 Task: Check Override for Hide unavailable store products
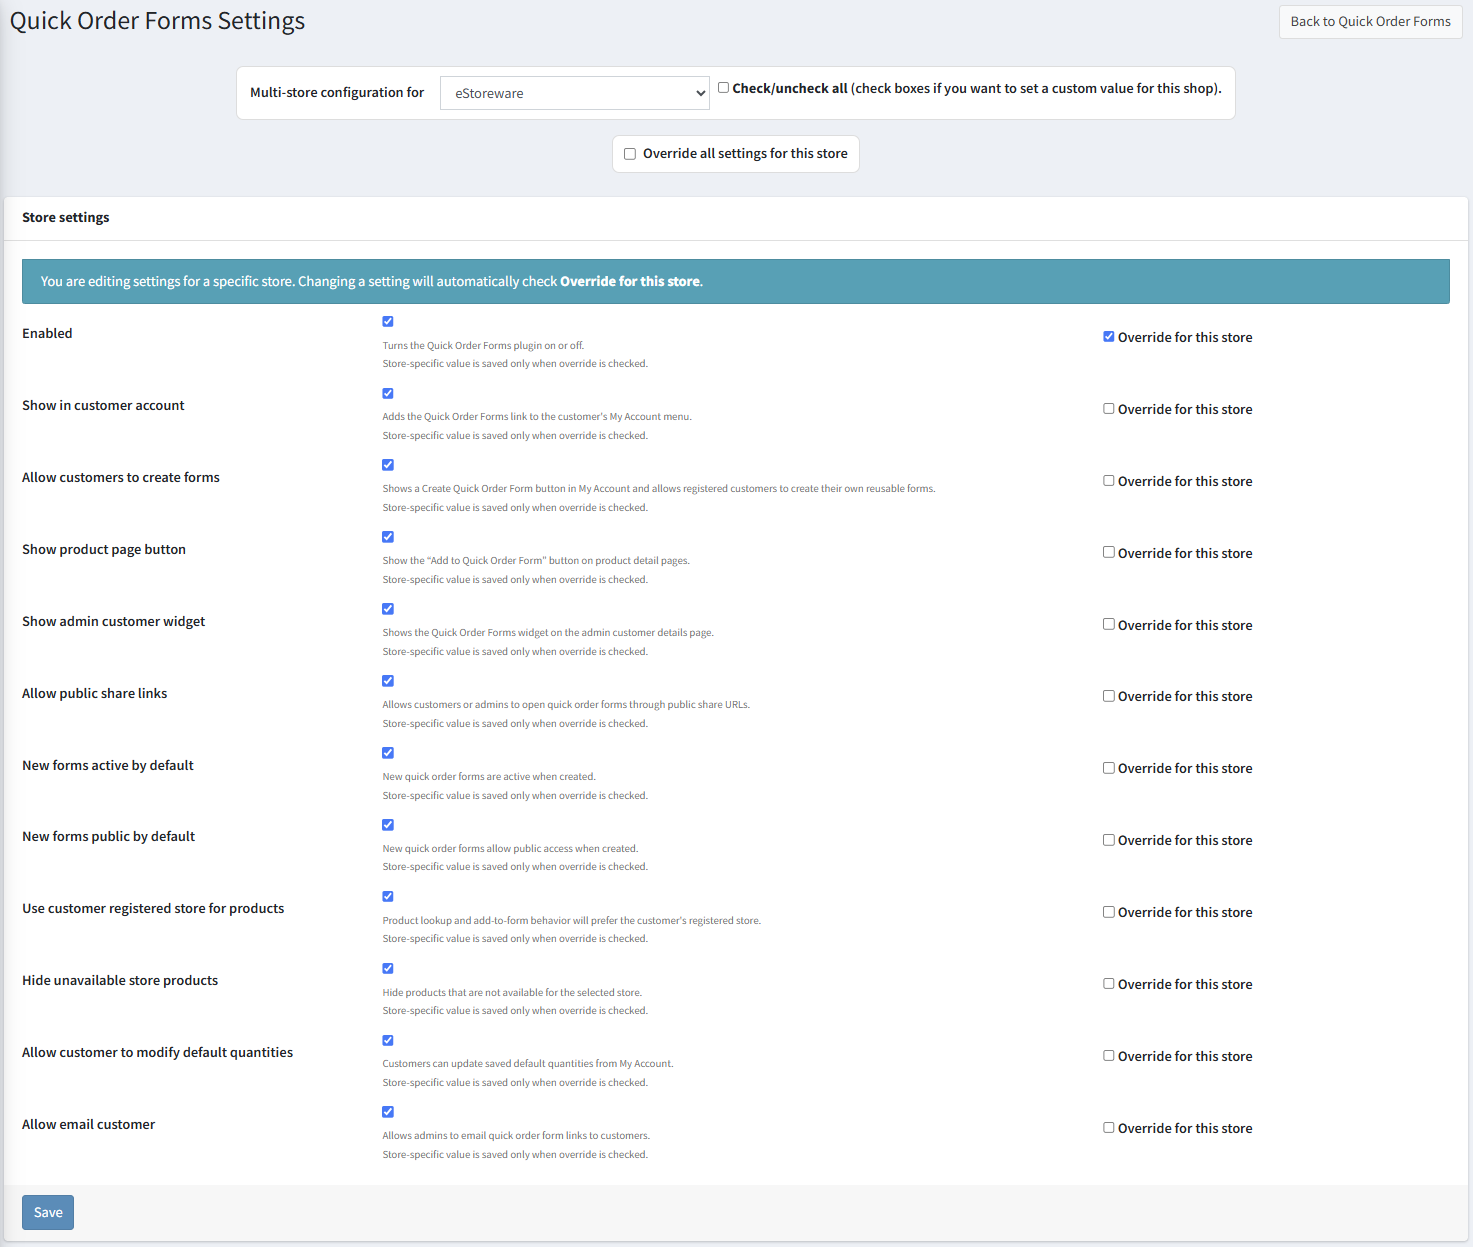(1109, 984)
